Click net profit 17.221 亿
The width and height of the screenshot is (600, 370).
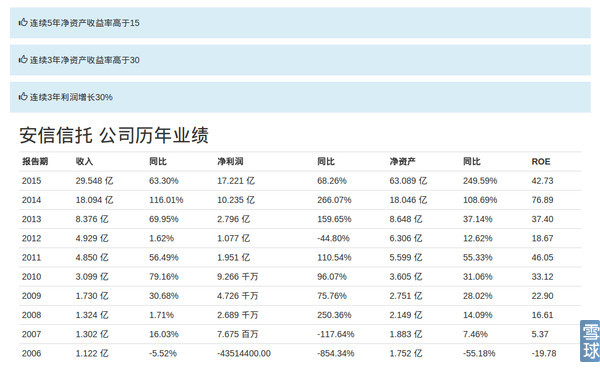click(236, 181)
